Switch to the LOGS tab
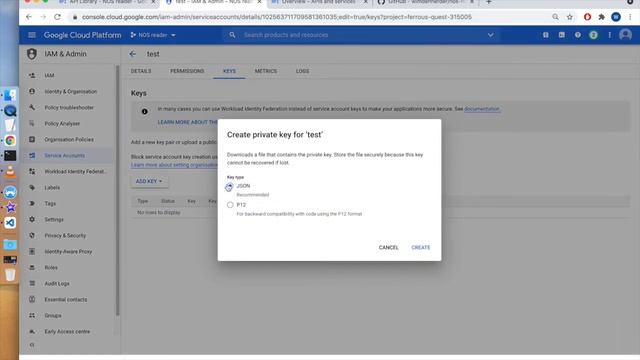Image resolution: width=640 pixels, height=360 pixels. point(302,71)
